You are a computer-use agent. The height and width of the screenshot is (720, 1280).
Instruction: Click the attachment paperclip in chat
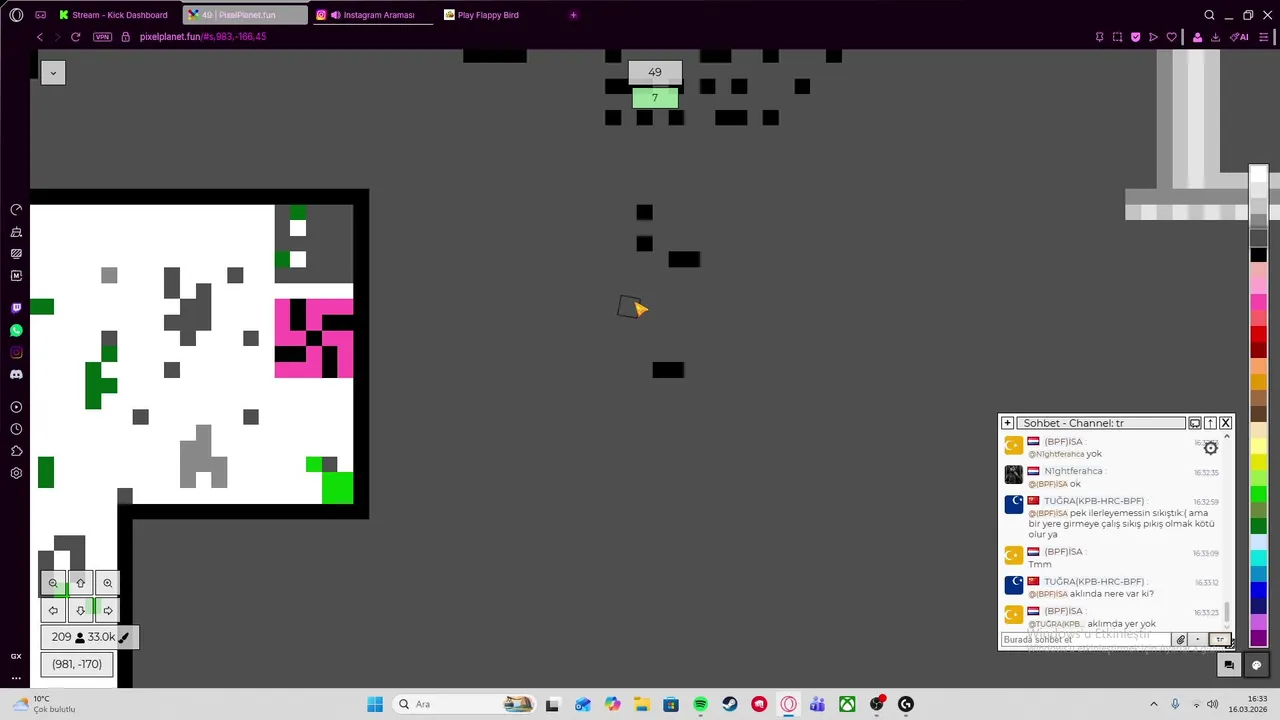click(x=1180, y=640)
